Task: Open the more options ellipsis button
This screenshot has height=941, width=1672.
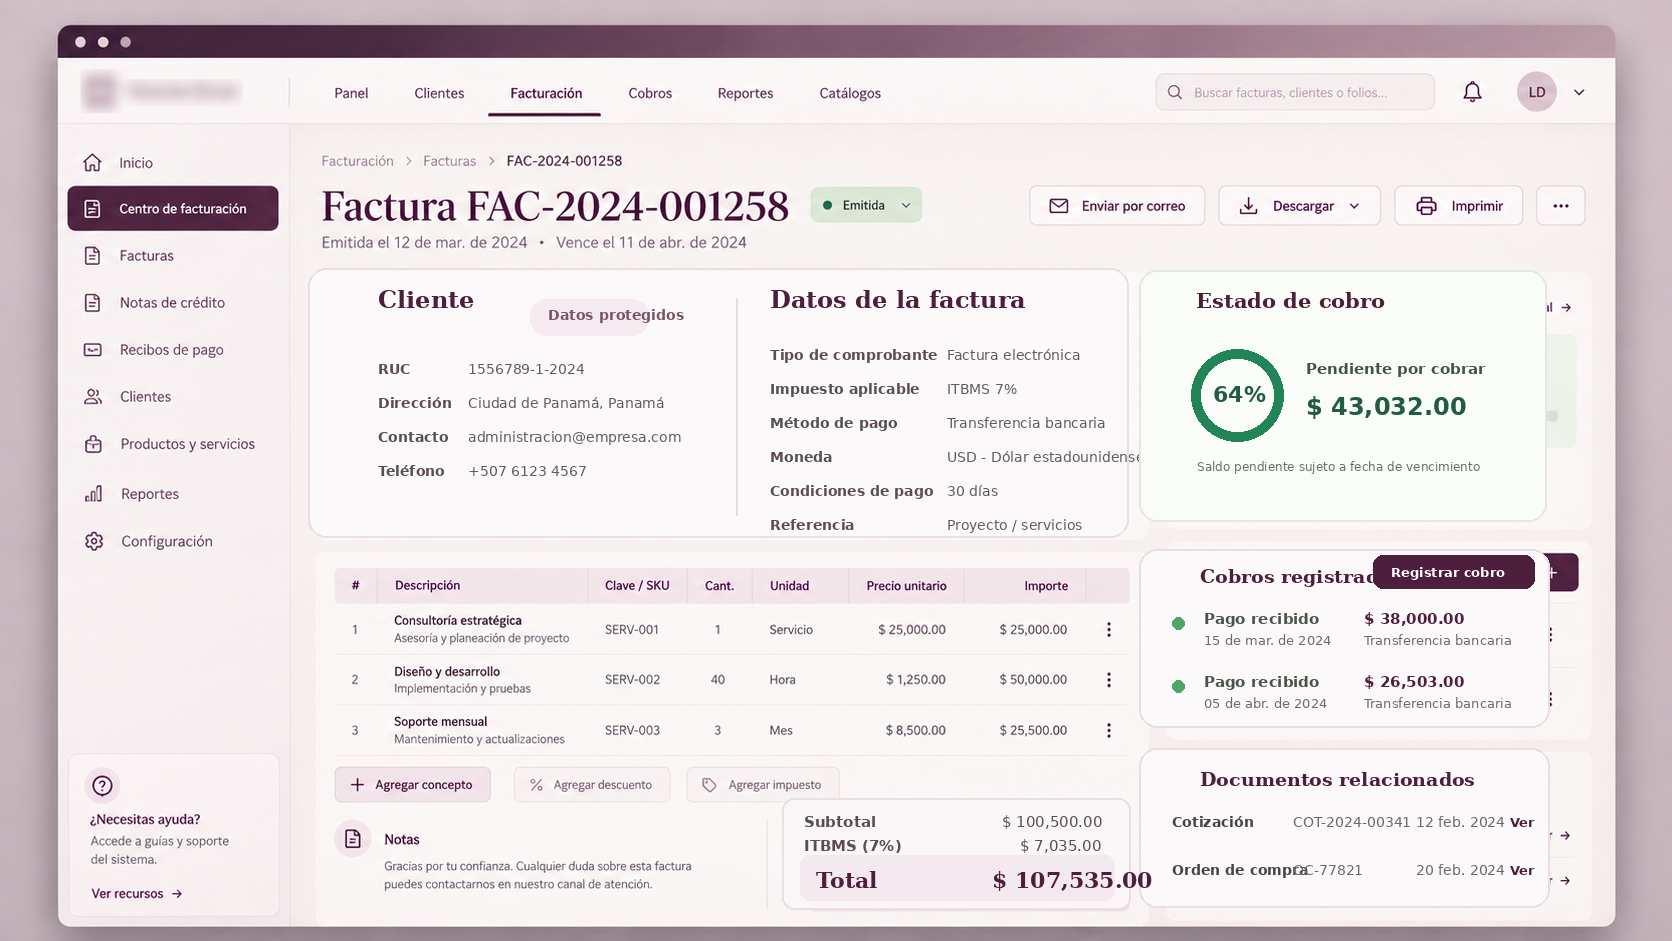Action: point(1561,206)
